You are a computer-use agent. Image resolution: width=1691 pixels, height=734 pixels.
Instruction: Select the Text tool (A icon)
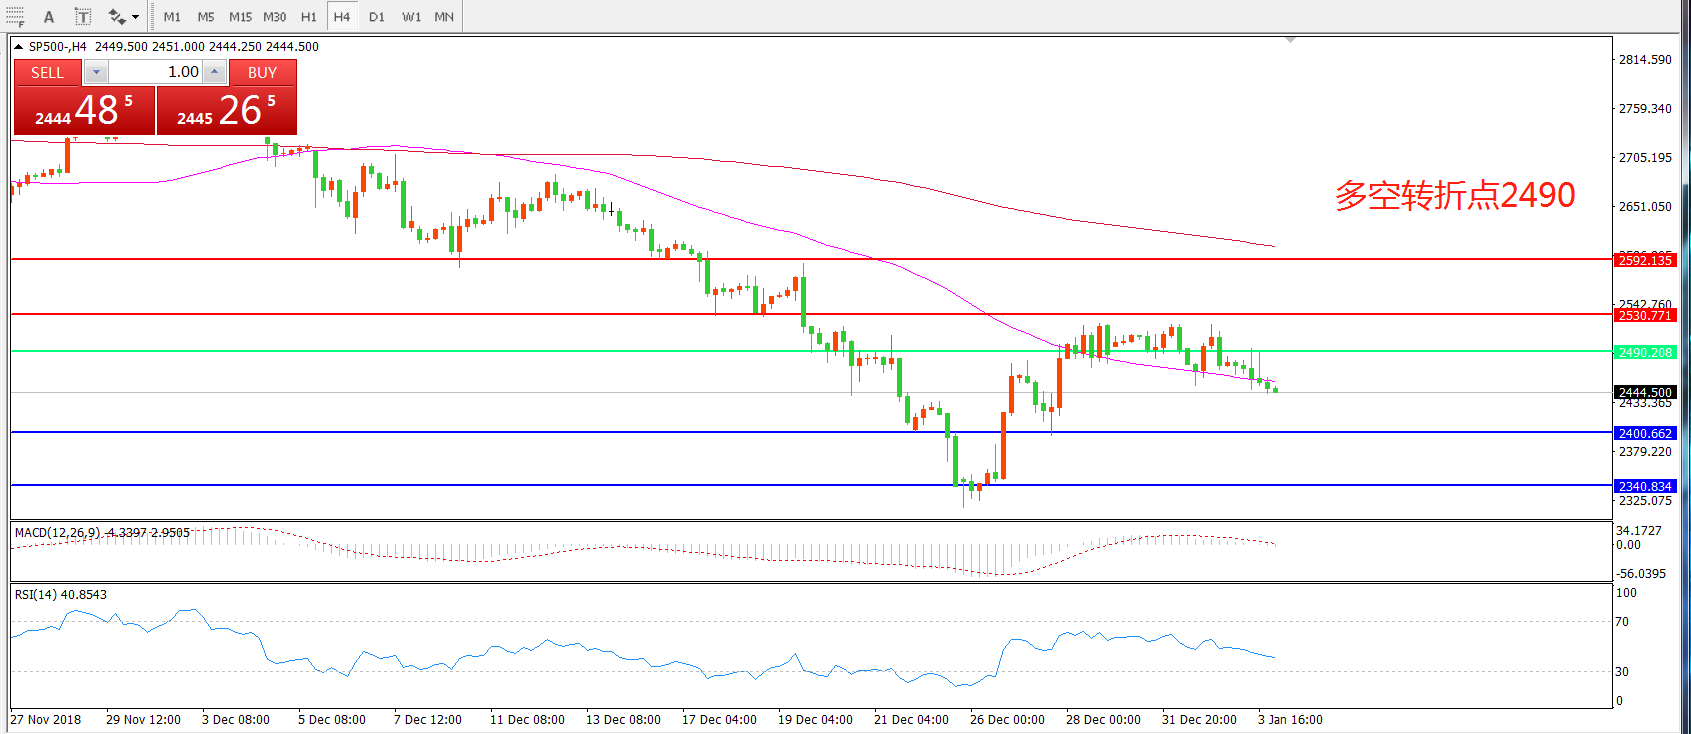click(x=49, y=16)
